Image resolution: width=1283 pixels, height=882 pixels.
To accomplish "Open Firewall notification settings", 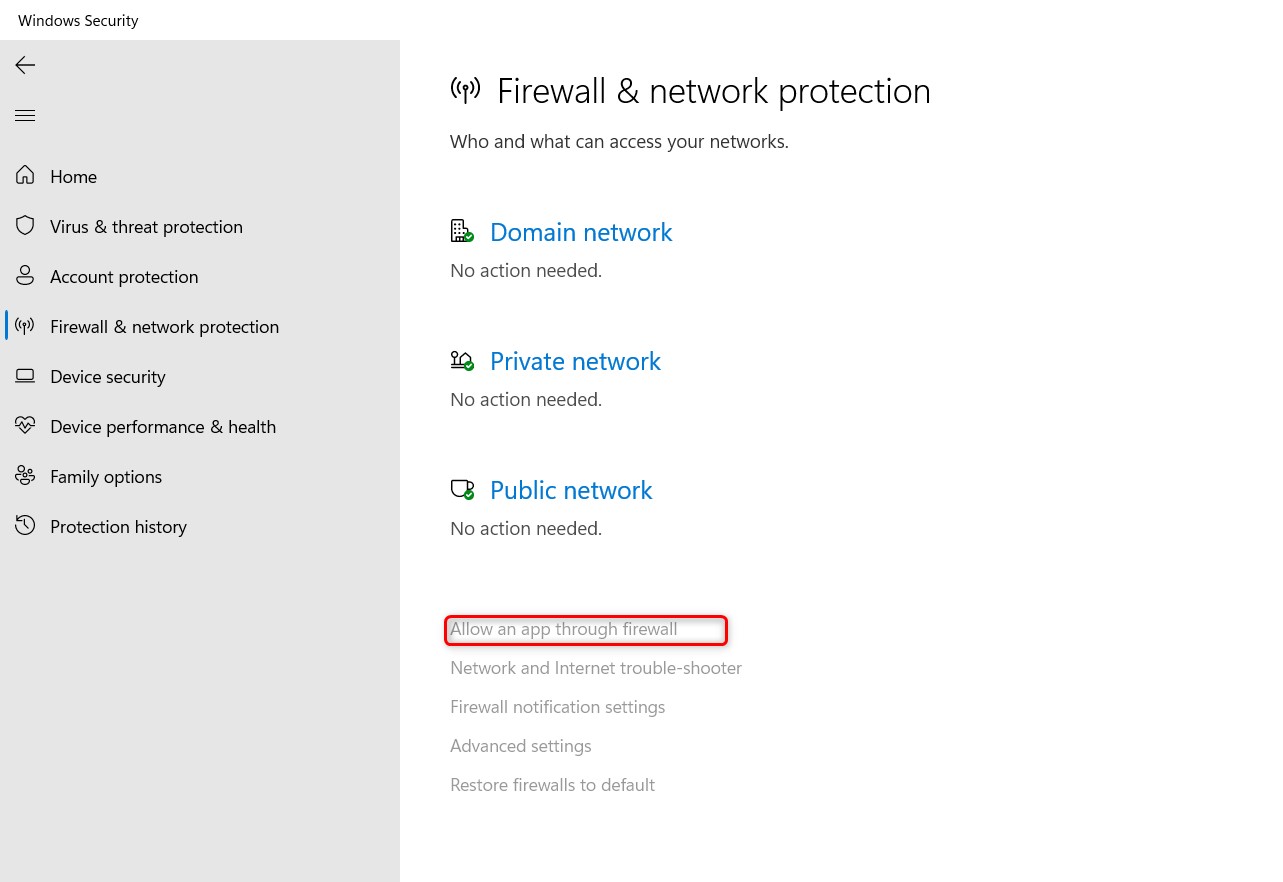I will (x=557, y=706).
